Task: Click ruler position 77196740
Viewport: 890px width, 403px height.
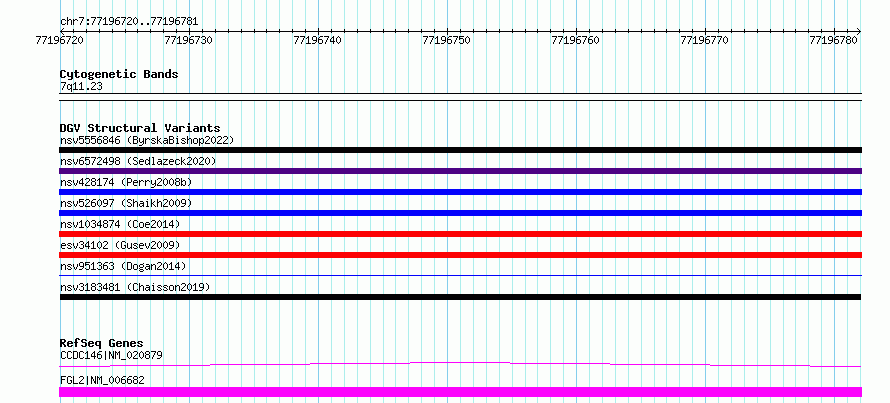Action: 318,40
